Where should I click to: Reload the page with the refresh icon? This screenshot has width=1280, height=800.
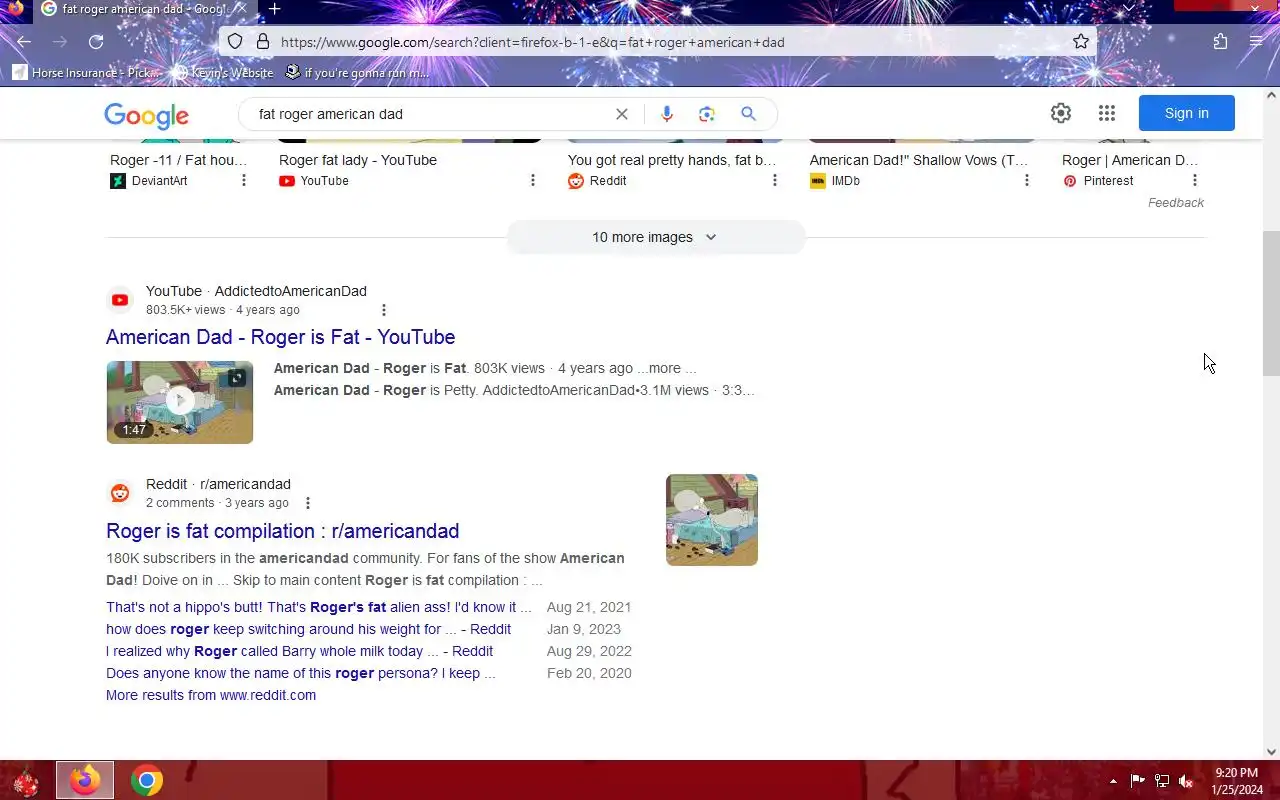pos(96,42)
